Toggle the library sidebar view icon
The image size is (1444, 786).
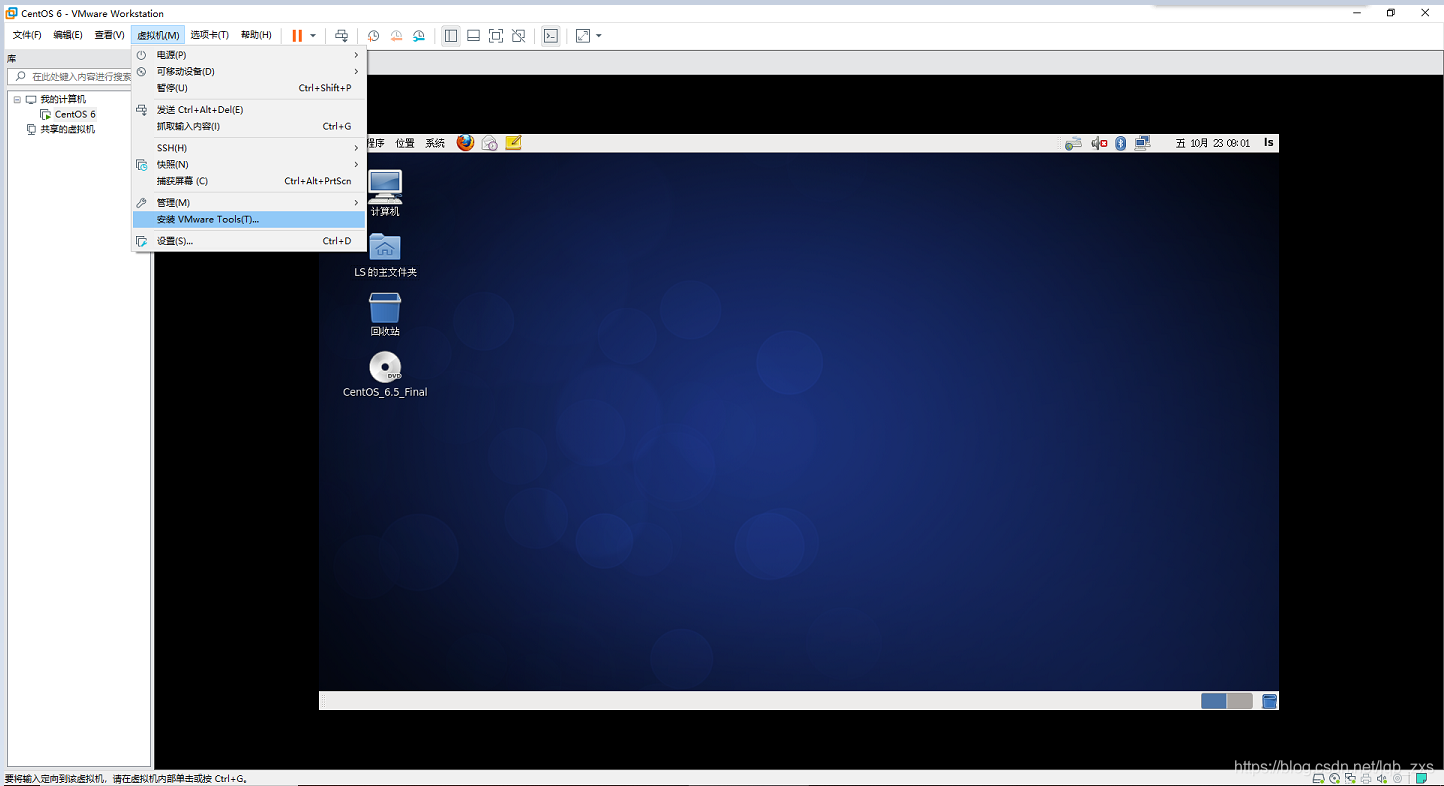pyautogui.click(x=451, y=36)
